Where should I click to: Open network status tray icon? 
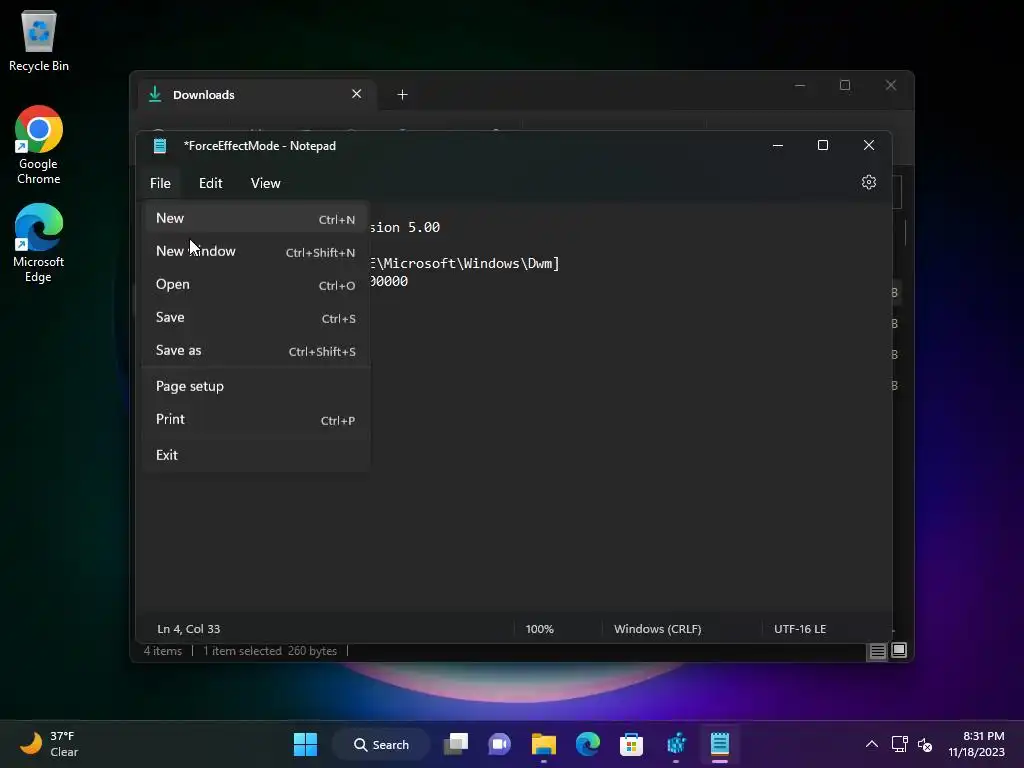899,744
